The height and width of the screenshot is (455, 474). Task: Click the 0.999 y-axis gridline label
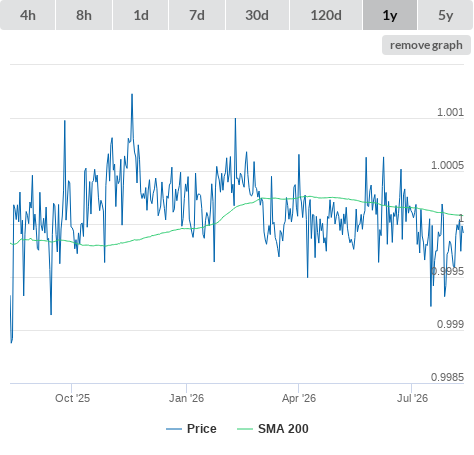[x=450, y=324]
